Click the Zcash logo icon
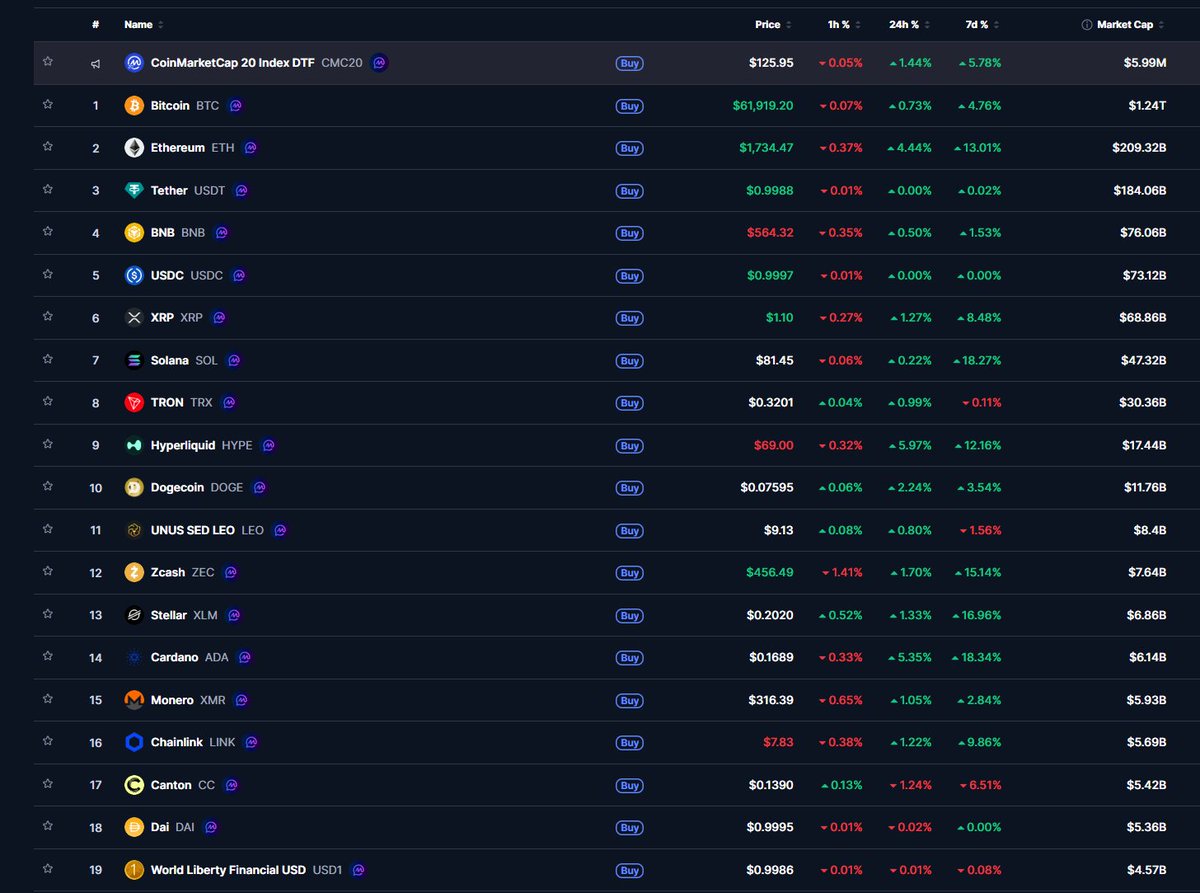 (x=134, y=573)
